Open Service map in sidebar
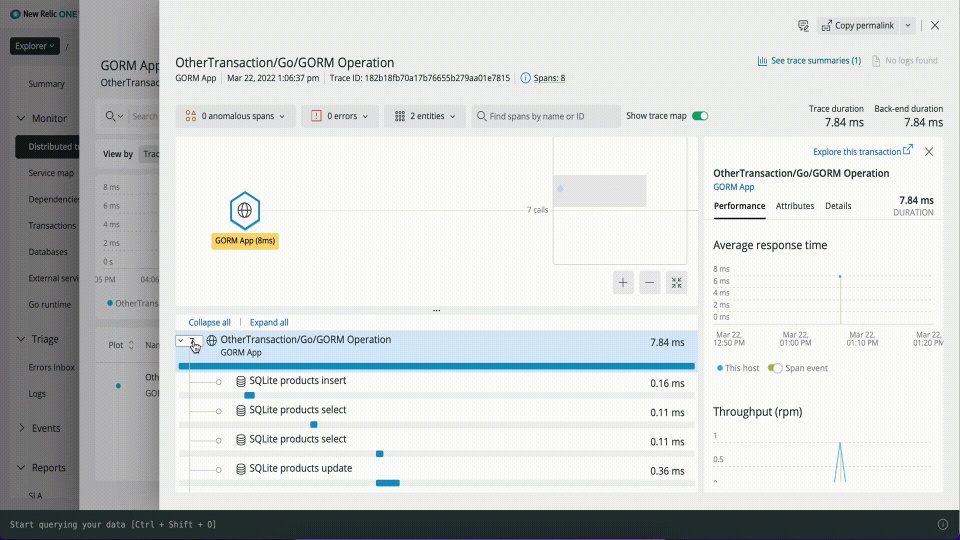The width and height of the screenshot is (960, 540). click(x=51, y=173)
